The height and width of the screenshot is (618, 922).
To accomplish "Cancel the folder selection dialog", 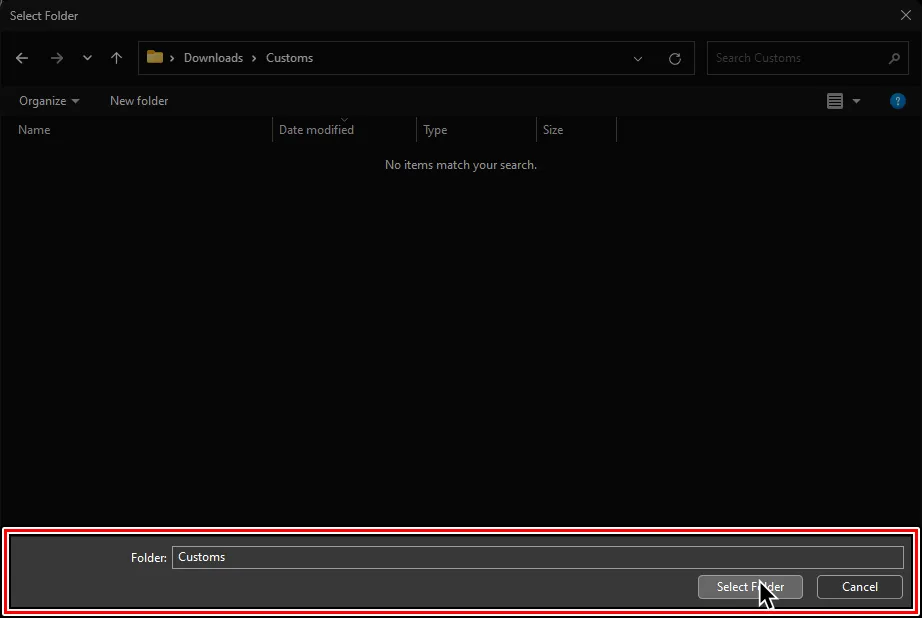I will (858, 587).
